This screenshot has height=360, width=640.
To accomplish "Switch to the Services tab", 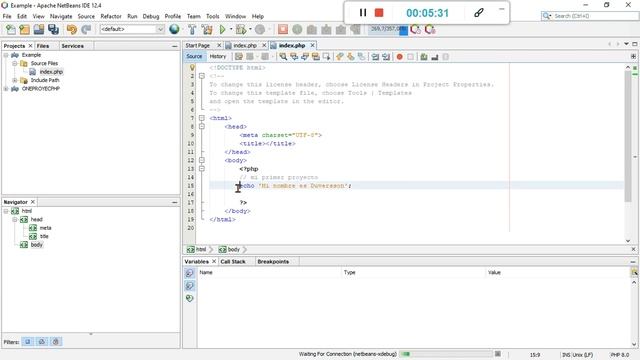I will click(x=72, y=46).
